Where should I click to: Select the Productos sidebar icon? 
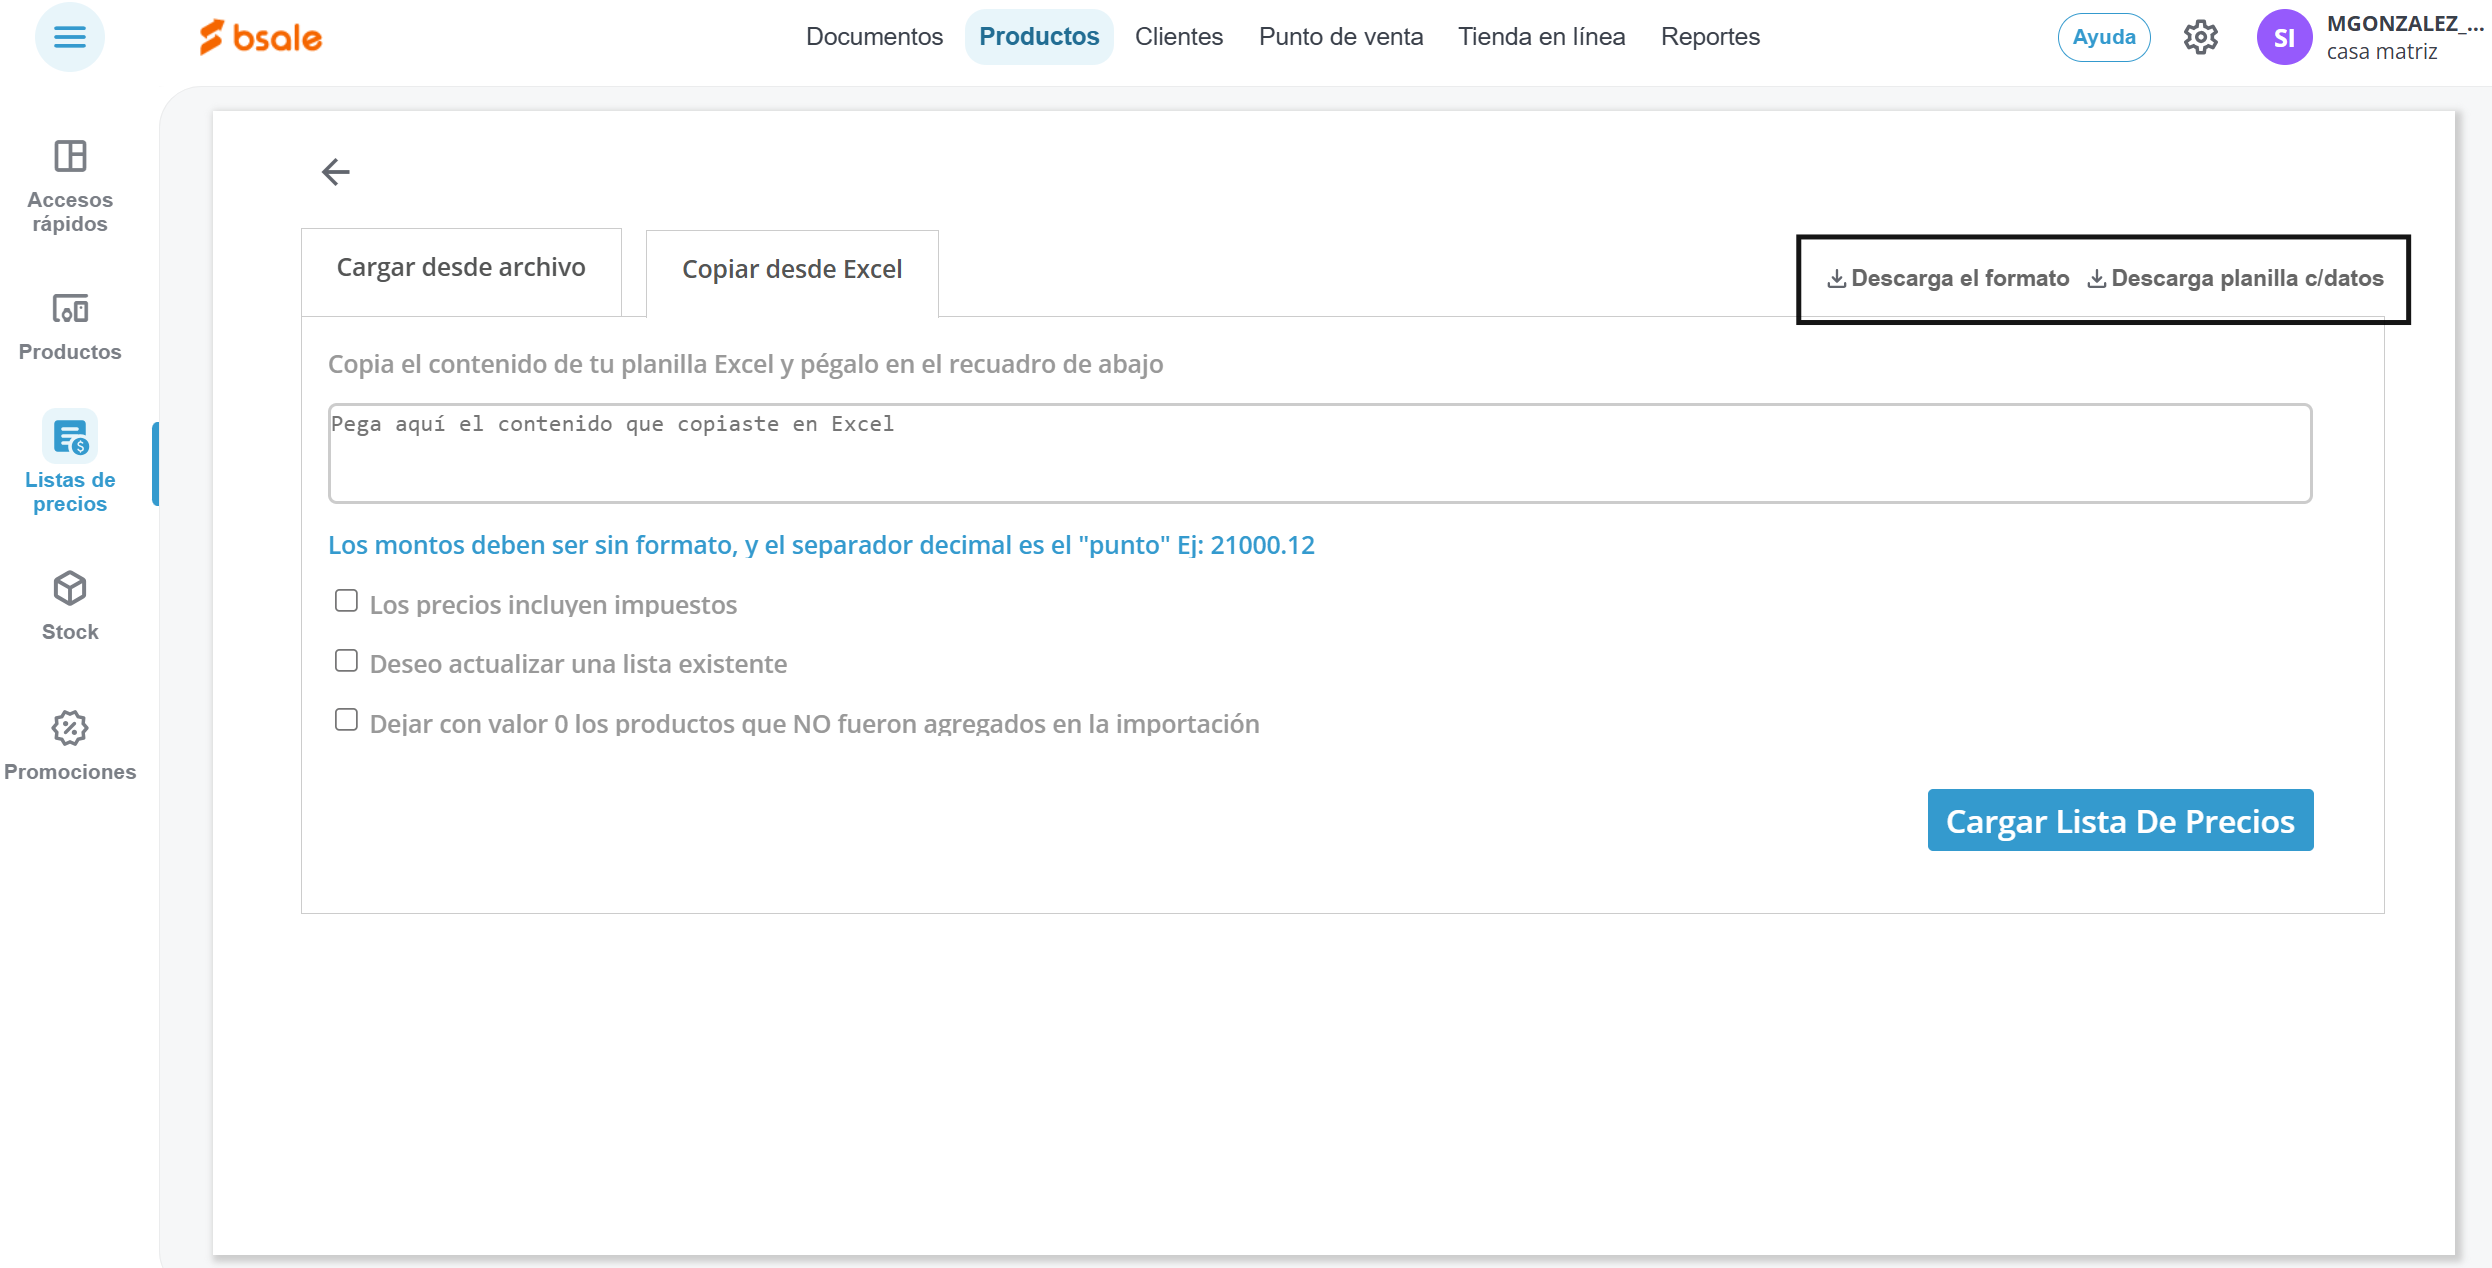(x=70, y=326)
